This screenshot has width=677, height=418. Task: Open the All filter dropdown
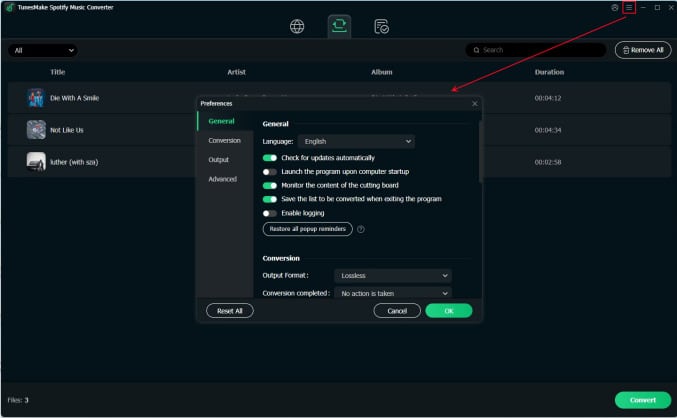43,50
